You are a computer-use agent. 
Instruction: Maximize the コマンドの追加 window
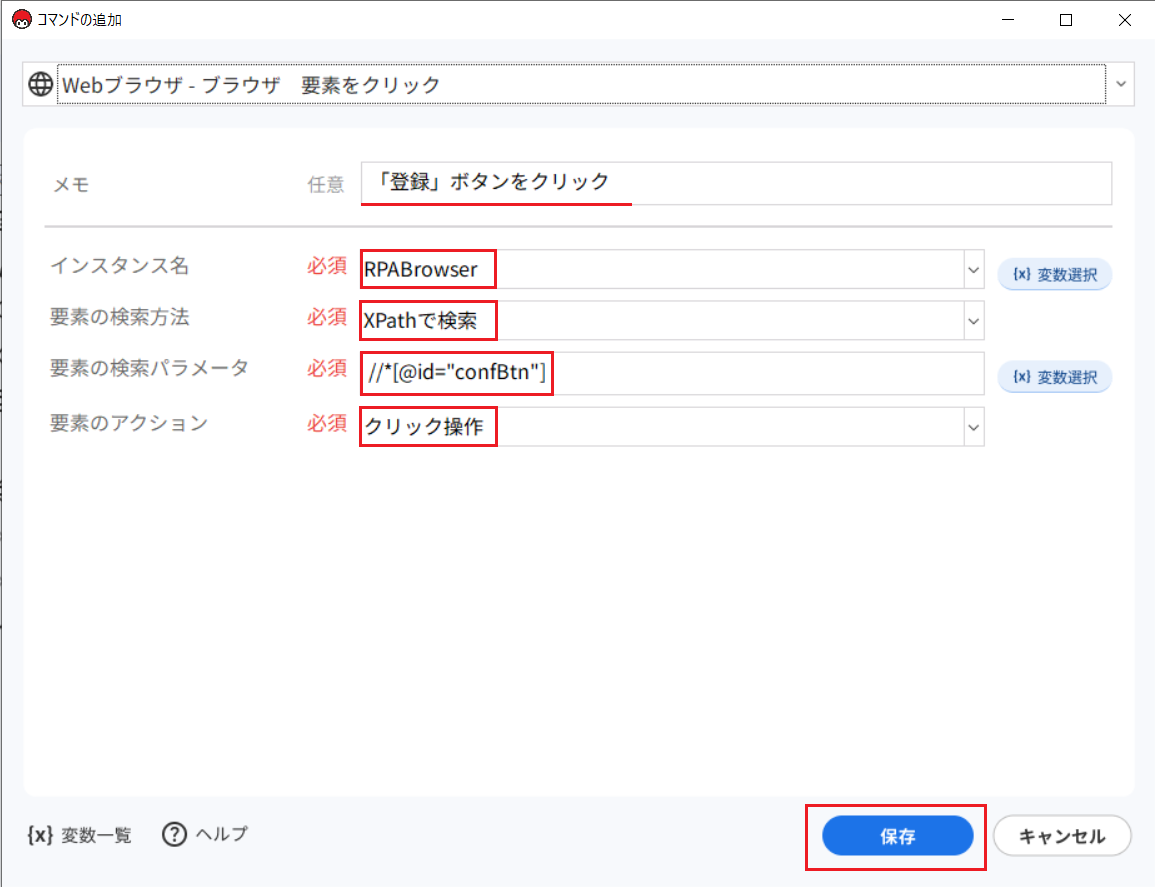[x=1066, y=20]
